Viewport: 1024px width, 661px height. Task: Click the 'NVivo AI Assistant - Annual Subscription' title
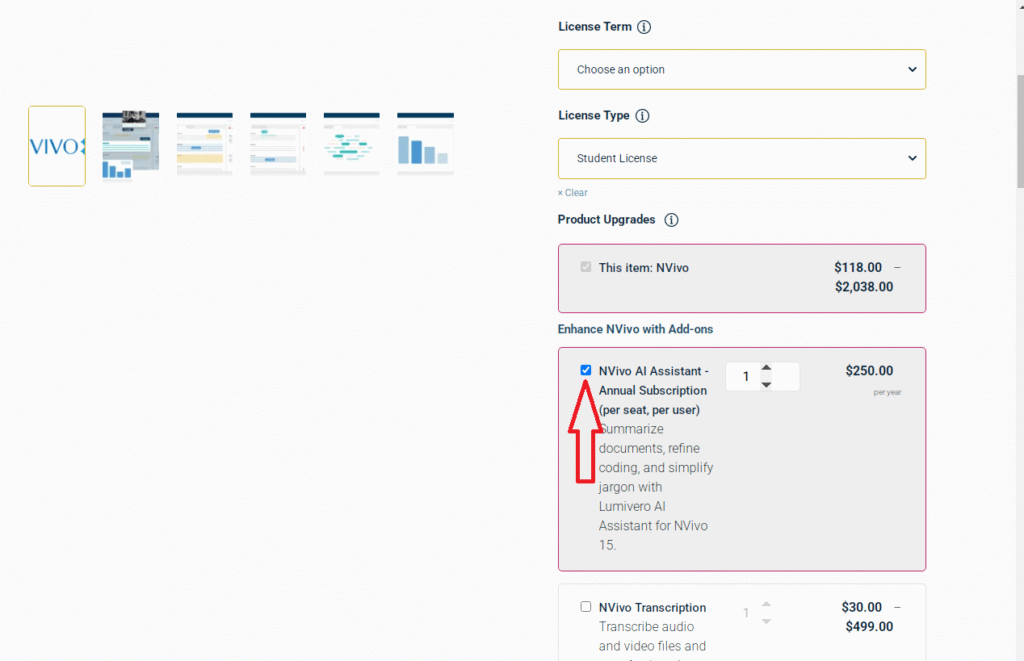click(654, 391)
